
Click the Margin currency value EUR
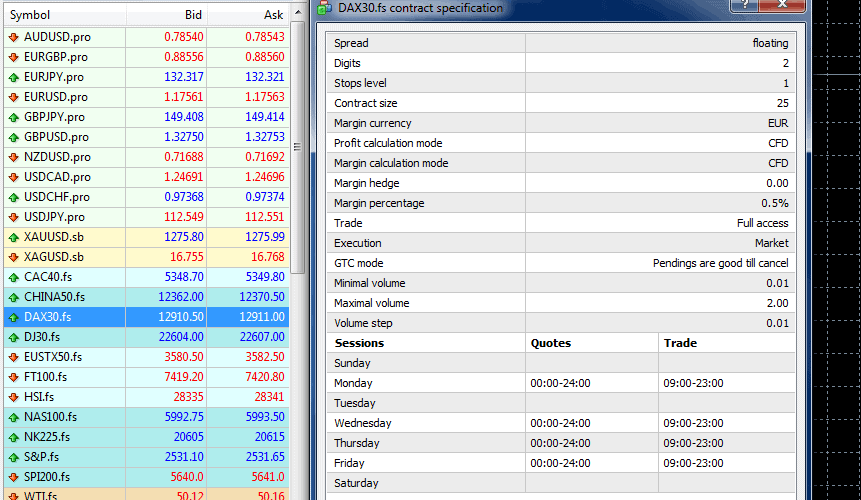(x=778, y=123)
